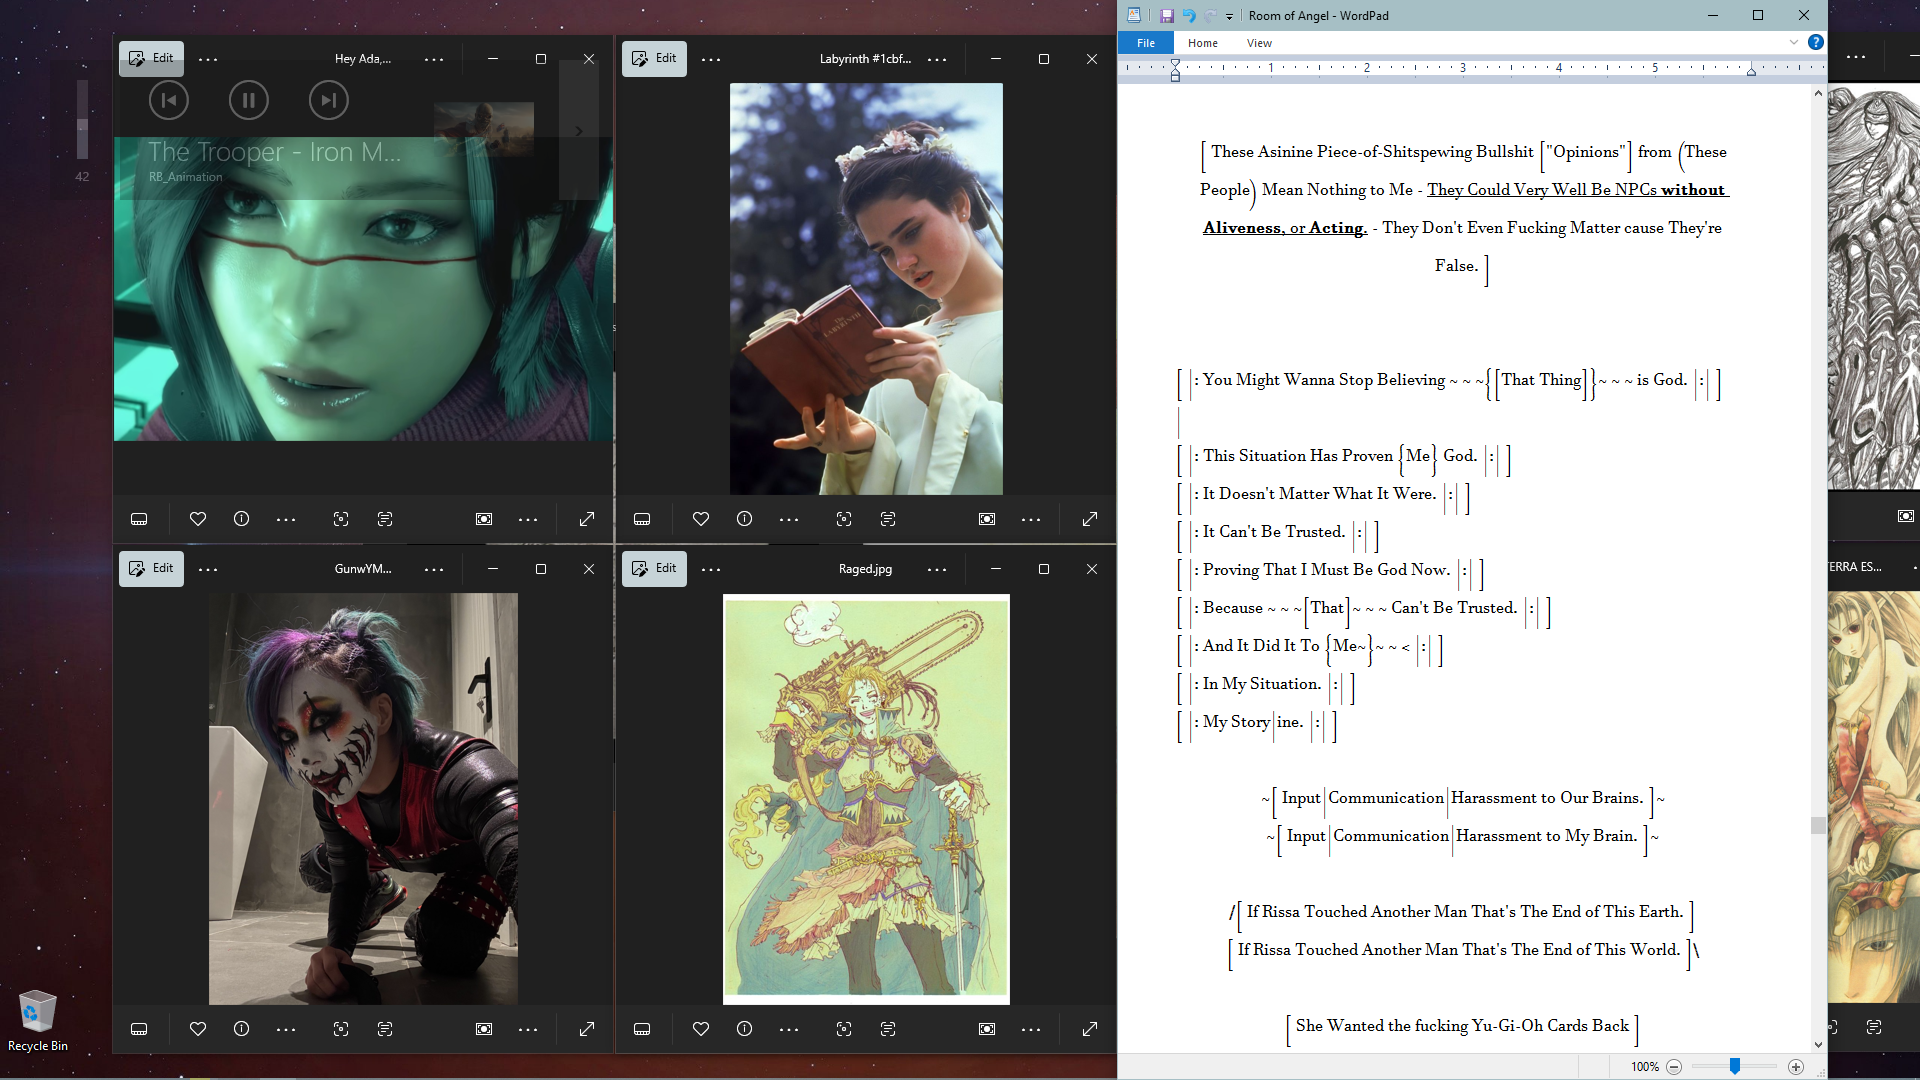Toggle filmstrip view in GunwYM photo window
Screen dimensions: 1920x1080
pyautogui.click(x=139, y=1029)
